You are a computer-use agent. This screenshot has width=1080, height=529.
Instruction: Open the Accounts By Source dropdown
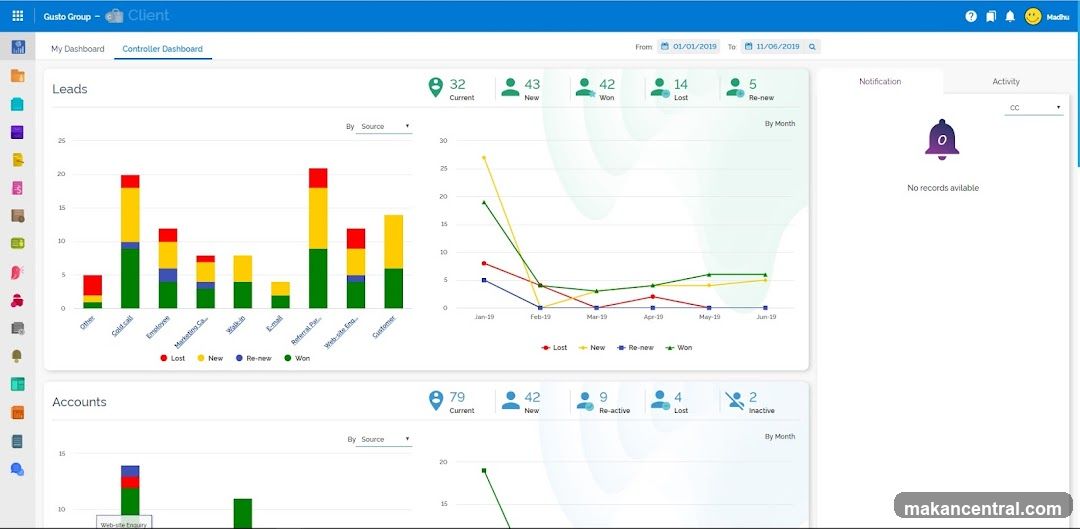tap(384, 439)
